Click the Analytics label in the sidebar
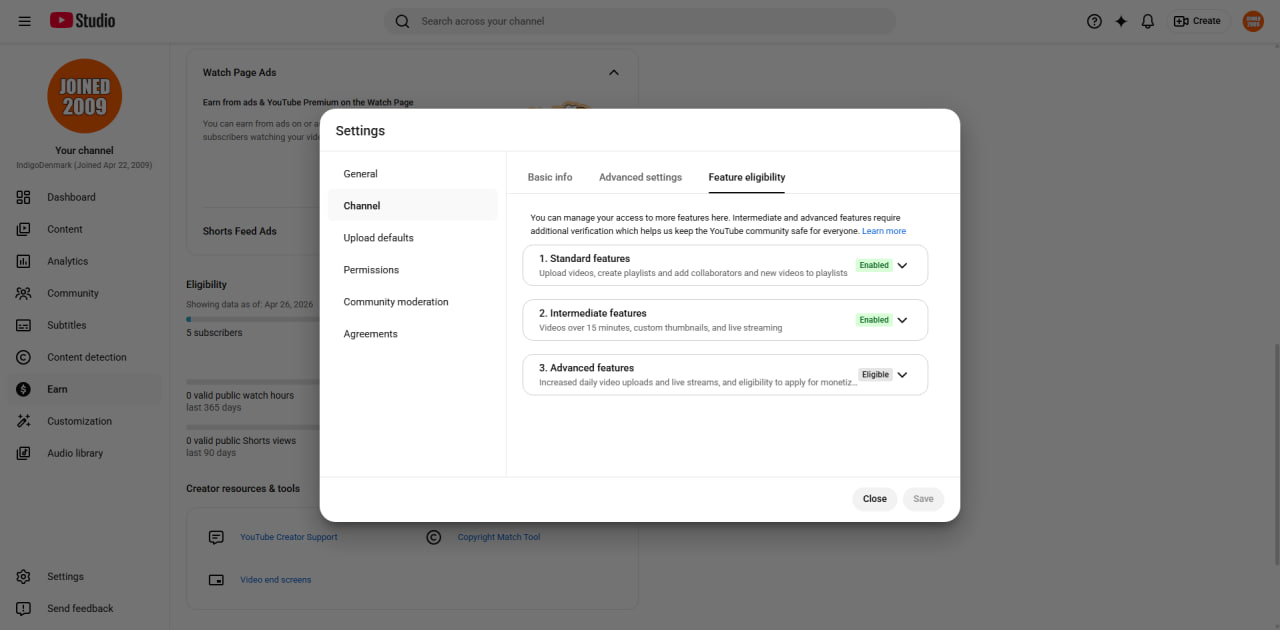Viewport: 1280px width, 630px height. coord(68,261)
